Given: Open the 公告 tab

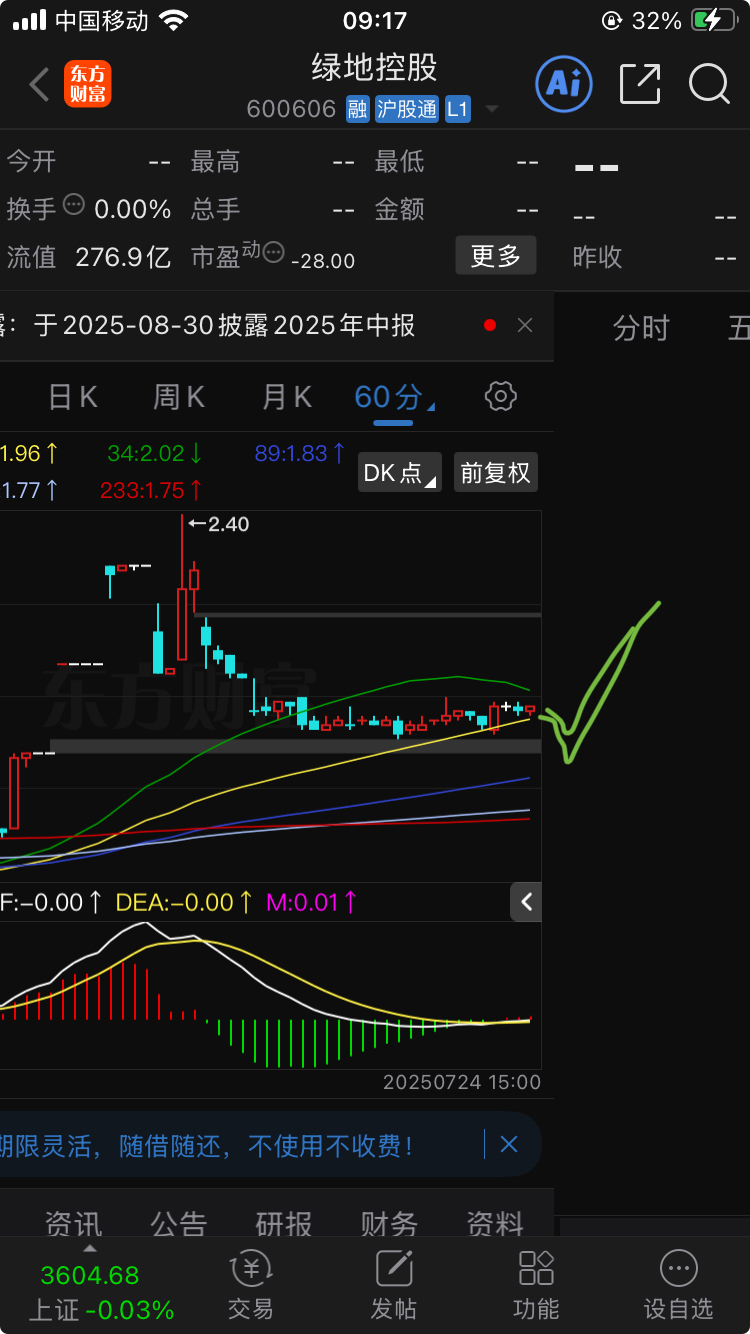Looking at the screenshot, I should point(179,1223).
